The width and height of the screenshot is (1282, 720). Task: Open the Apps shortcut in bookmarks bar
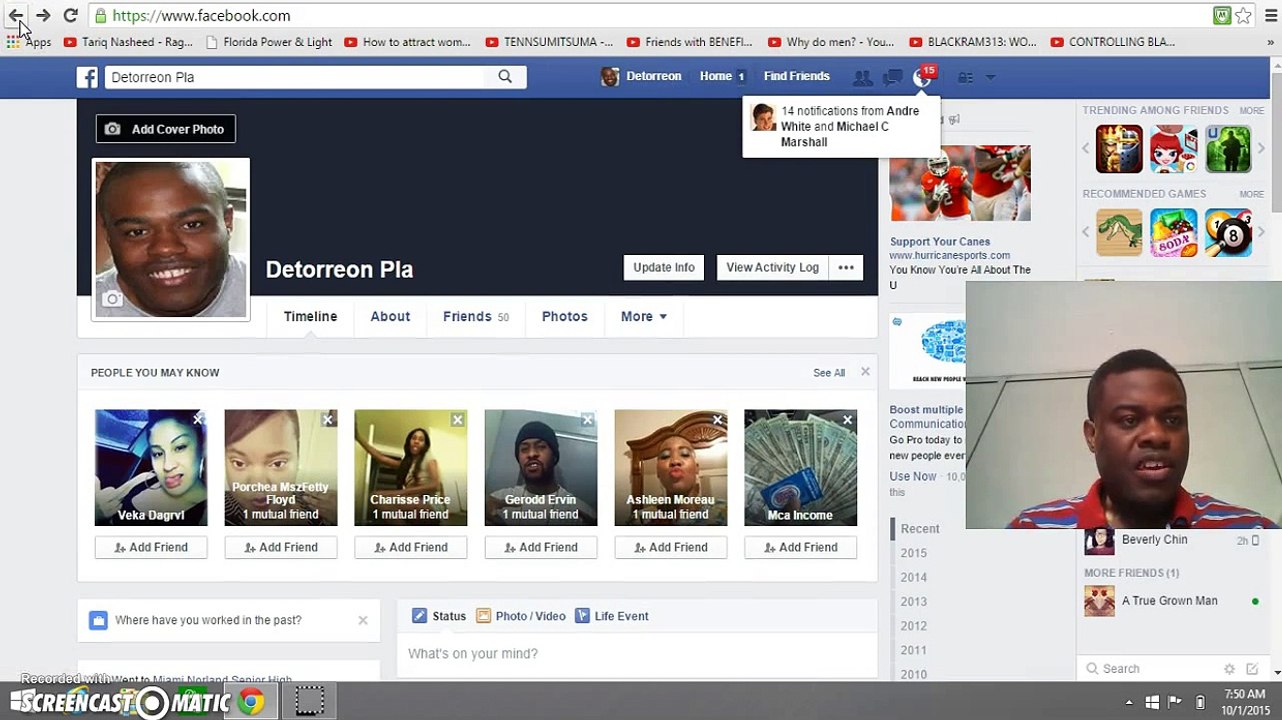29,42
